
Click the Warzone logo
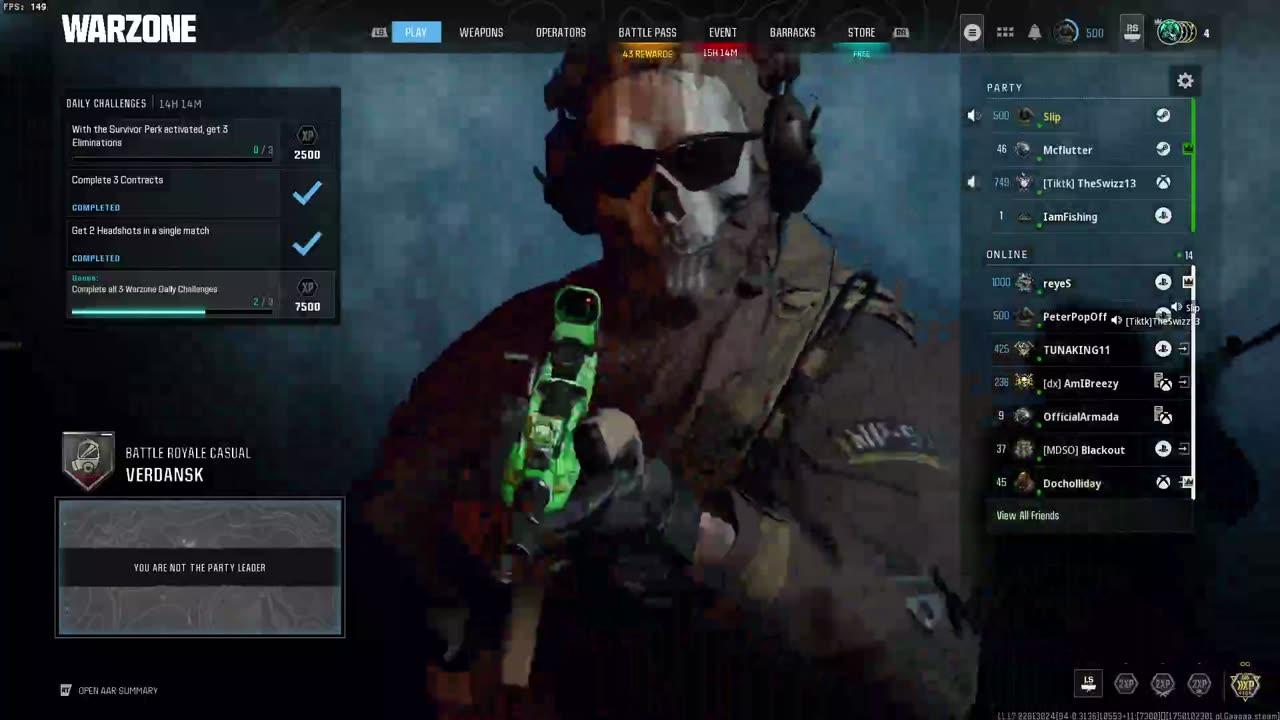click(x=129, y=30)
